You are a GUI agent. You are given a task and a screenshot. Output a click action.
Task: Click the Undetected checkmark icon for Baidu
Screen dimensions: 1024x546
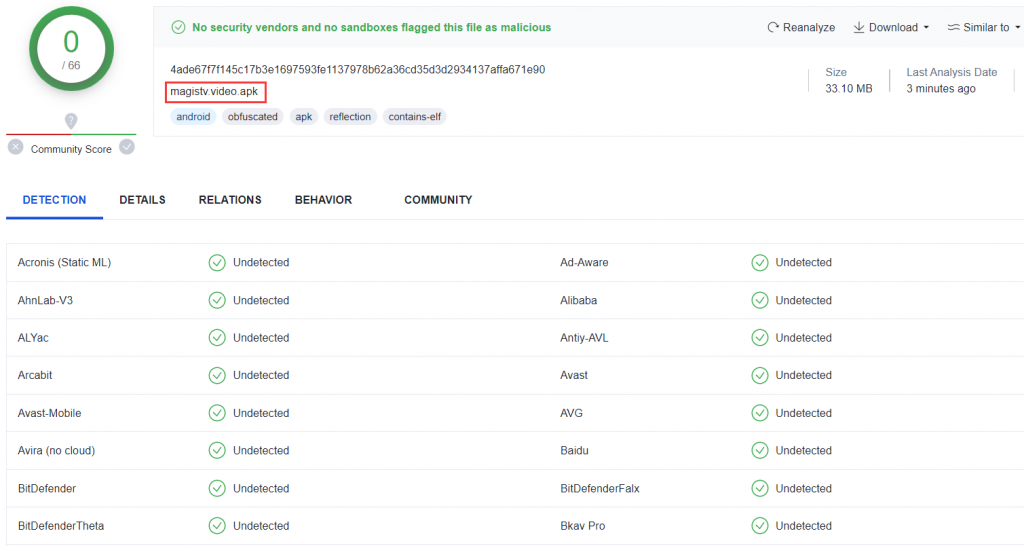click(x=760, y=451)
